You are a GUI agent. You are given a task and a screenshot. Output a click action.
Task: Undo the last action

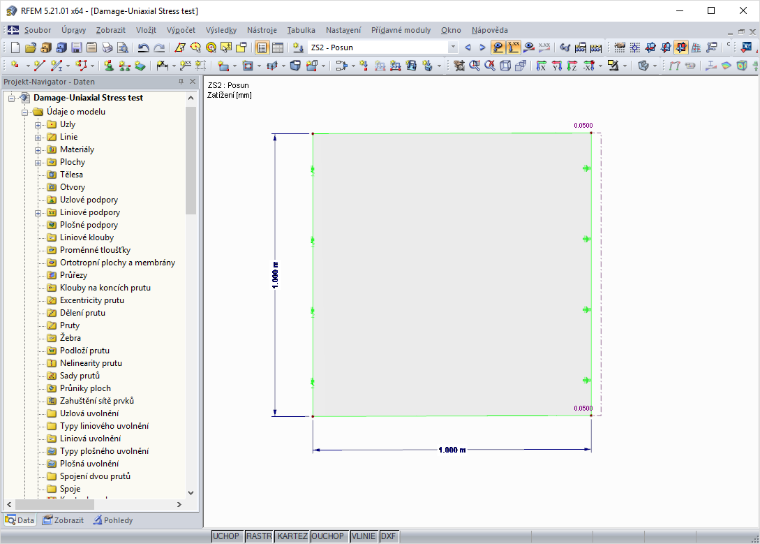143,48
